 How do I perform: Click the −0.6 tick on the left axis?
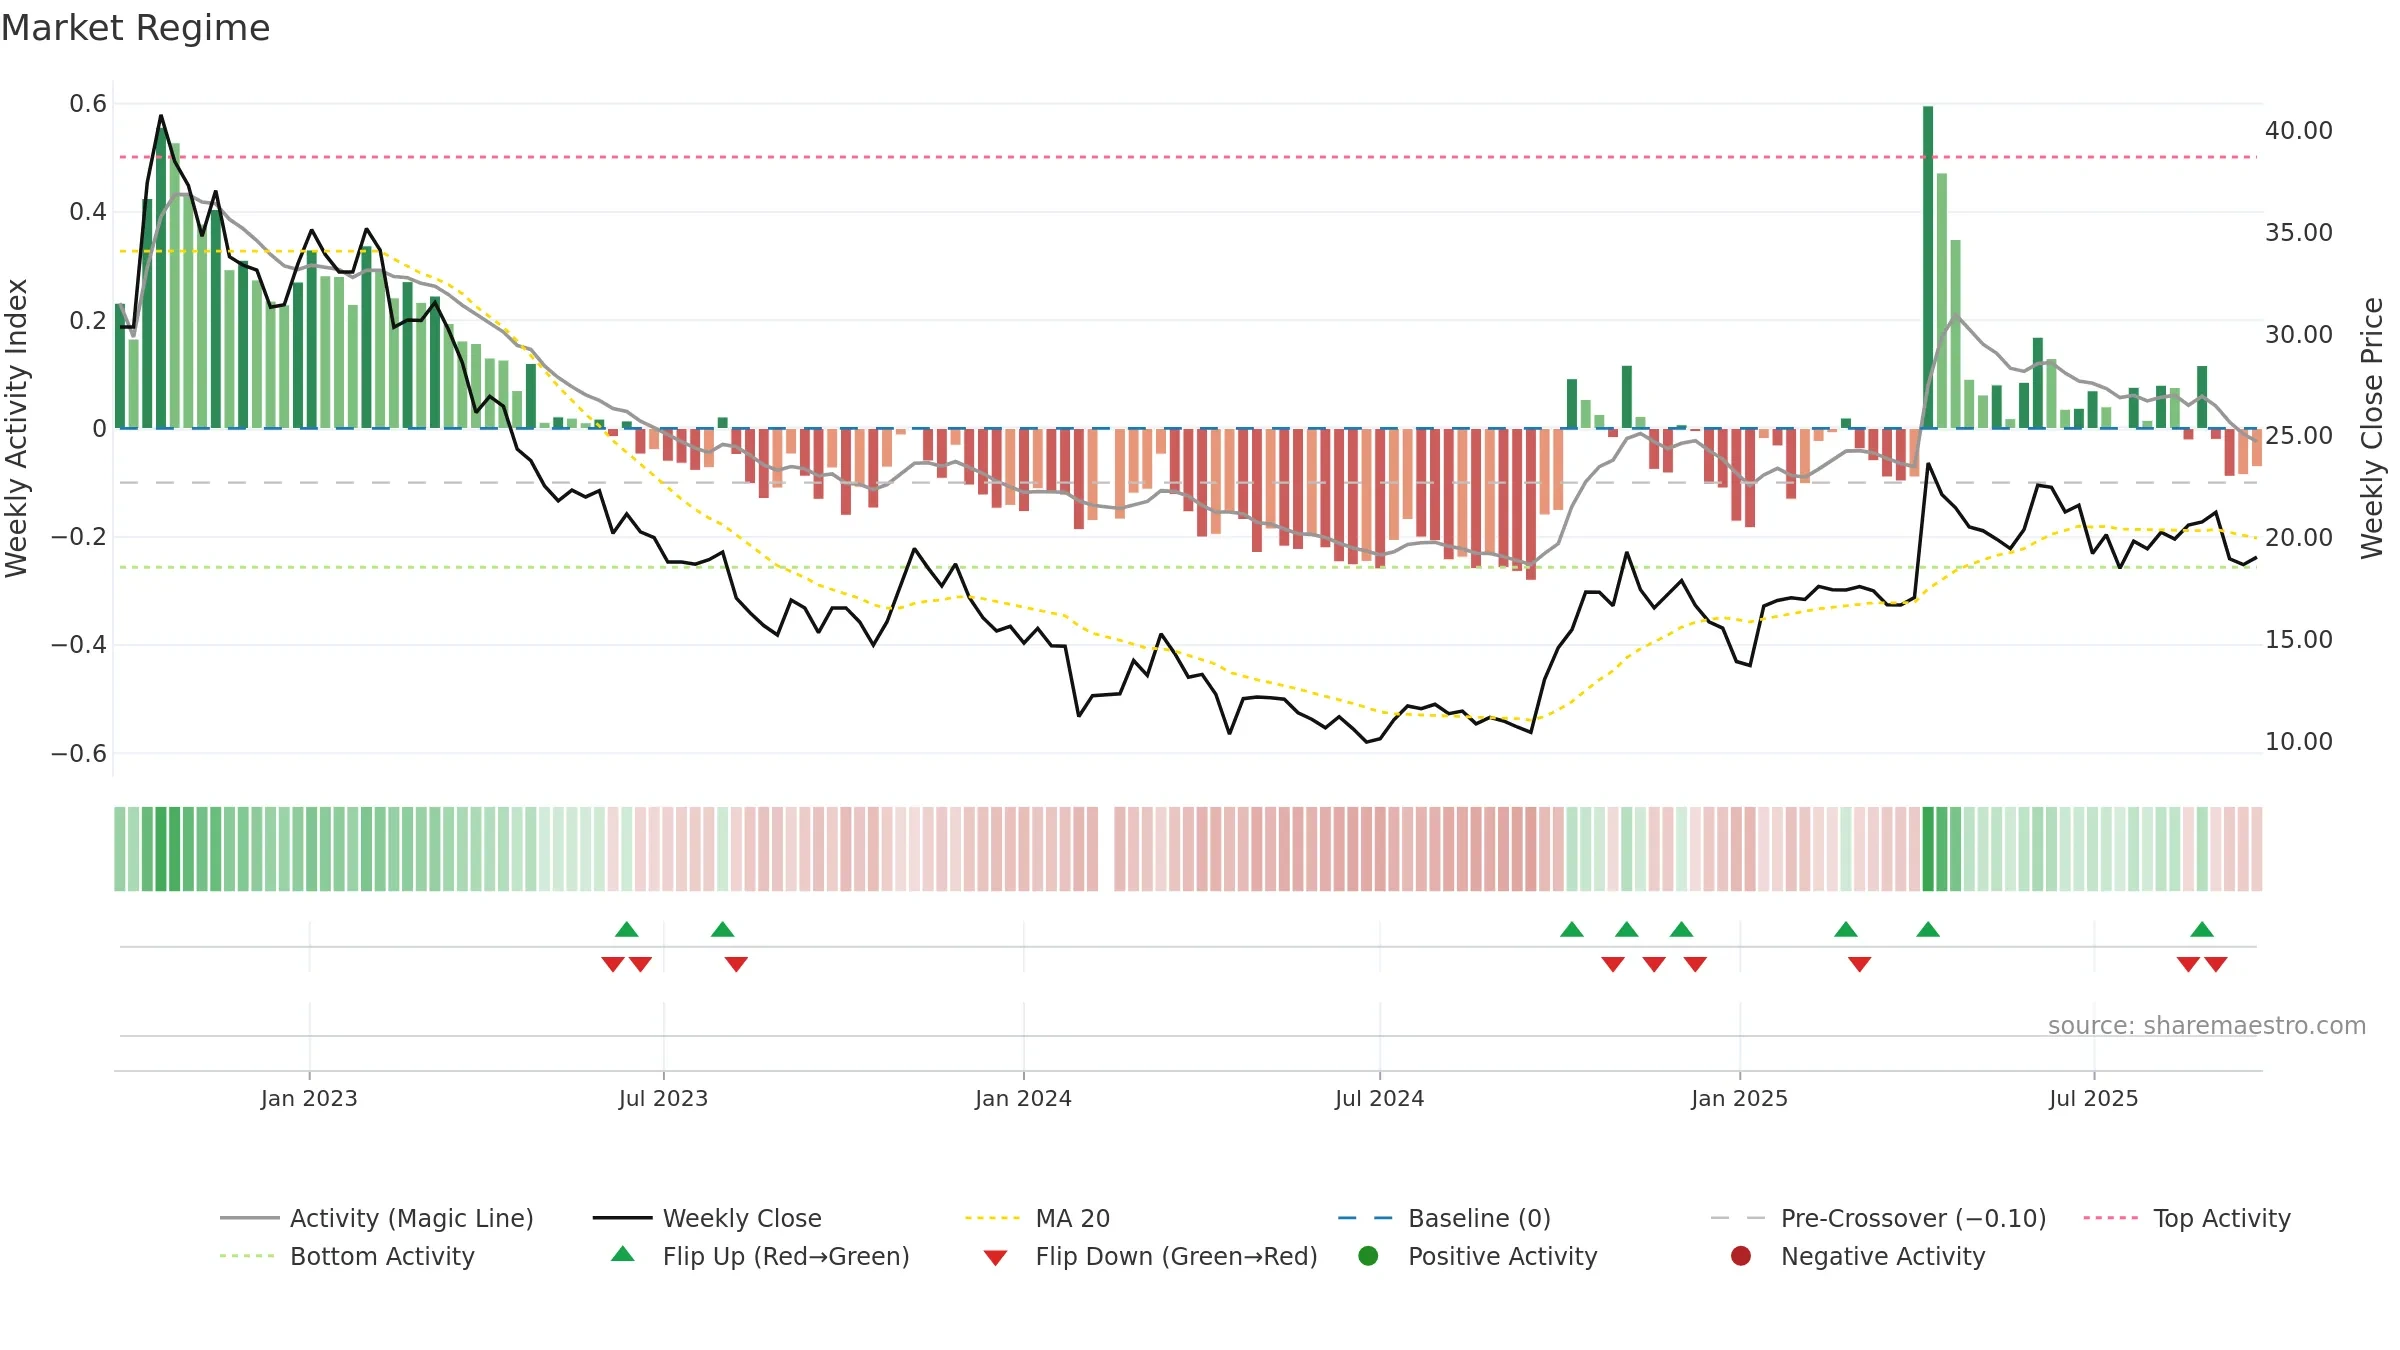(79, 753)
